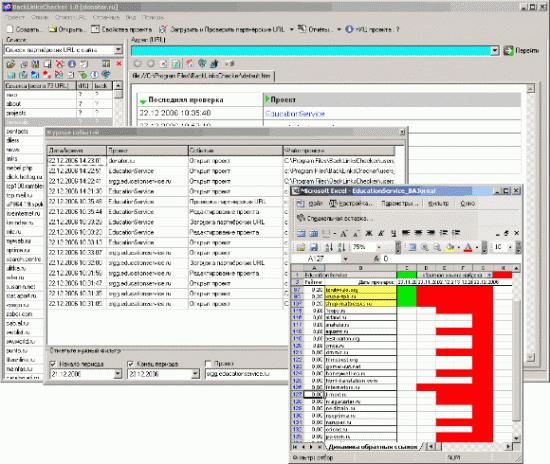Click Загрузить и Проверить партнёрские URL
The width and height of the screenshot is (550, 464).
pos(222,29)
